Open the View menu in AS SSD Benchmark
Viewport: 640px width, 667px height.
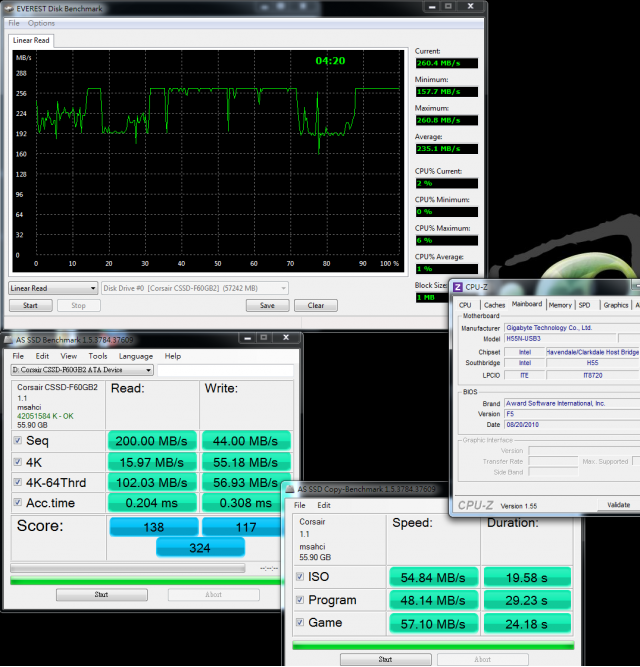(68, 356)
